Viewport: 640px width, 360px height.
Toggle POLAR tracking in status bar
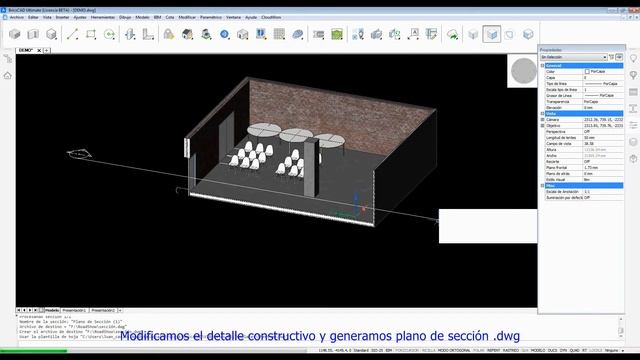[478, 350]
